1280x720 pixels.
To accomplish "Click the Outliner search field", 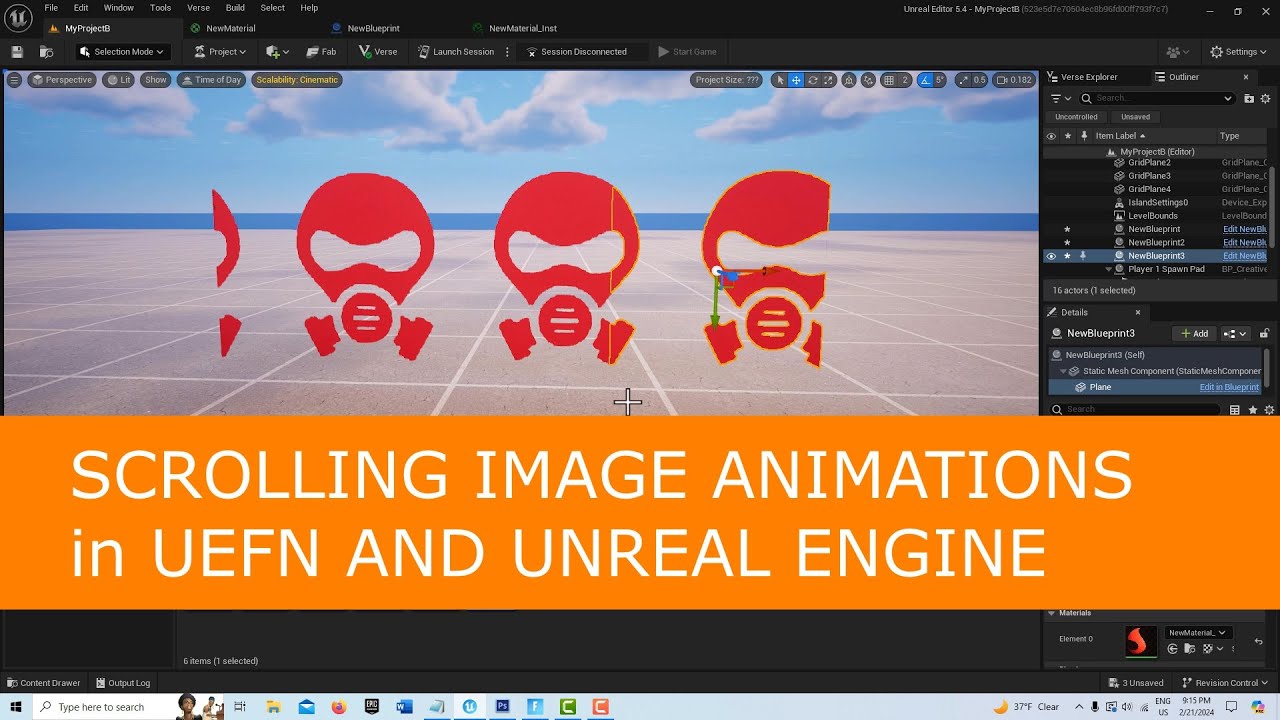I will (1156, 98).
